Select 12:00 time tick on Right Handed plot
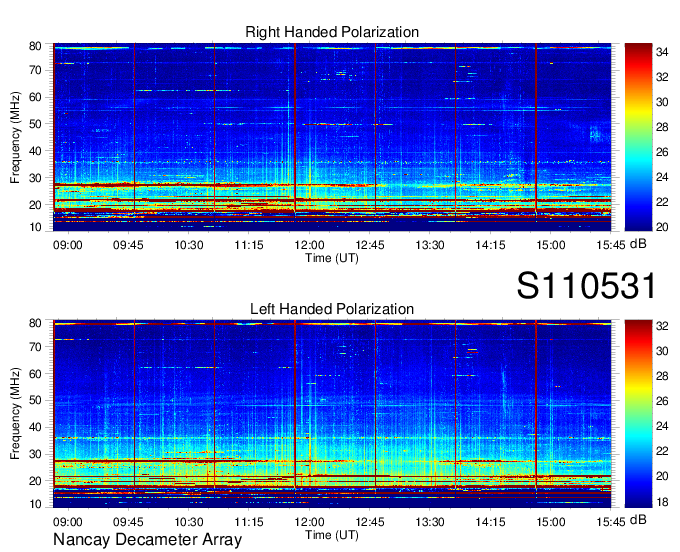This screenshot has height=552, width=680. [309, 245]
